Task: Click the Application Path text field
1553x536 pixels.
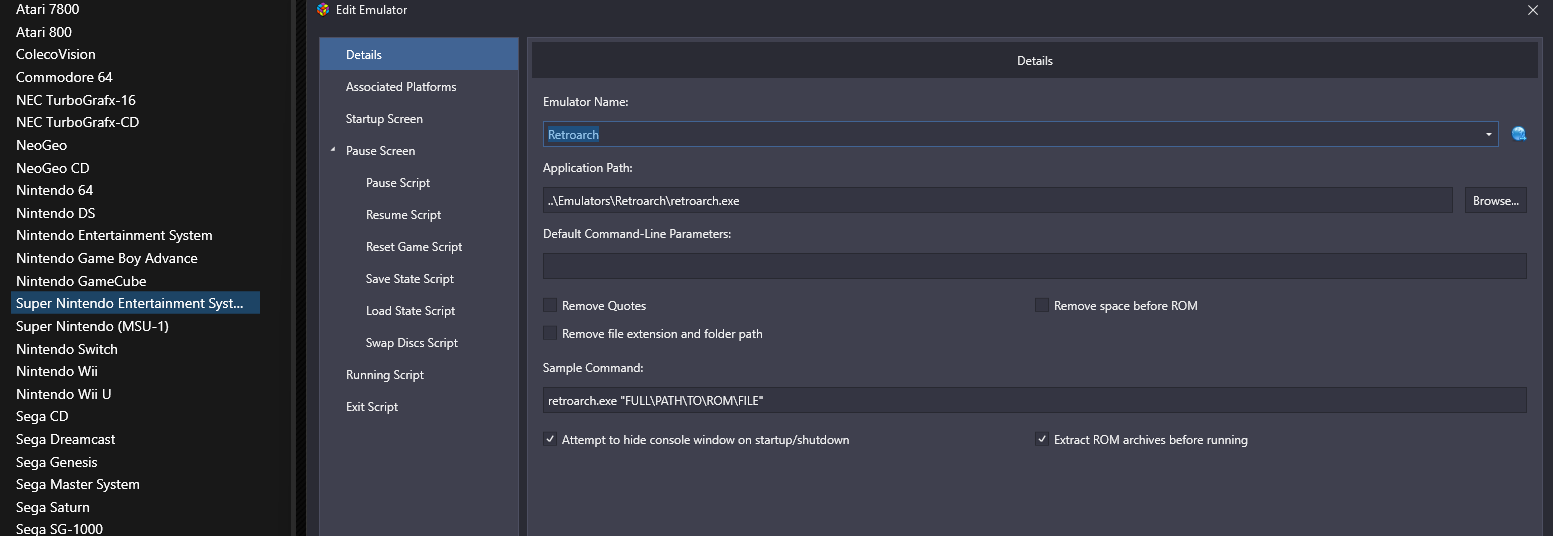Action: (x=997, y=200)
